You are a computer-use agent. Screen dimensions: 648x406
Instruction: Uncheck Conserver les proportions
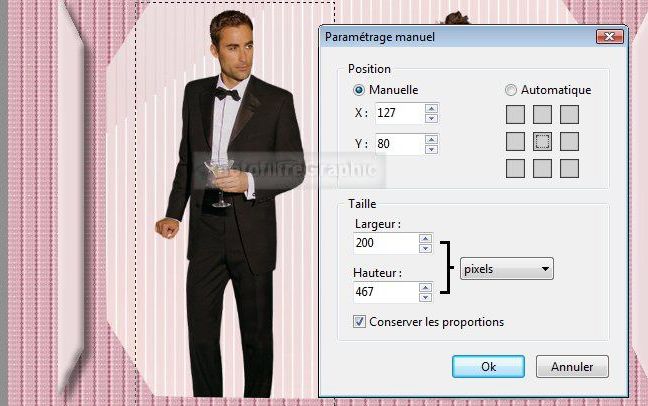point(359,322)
